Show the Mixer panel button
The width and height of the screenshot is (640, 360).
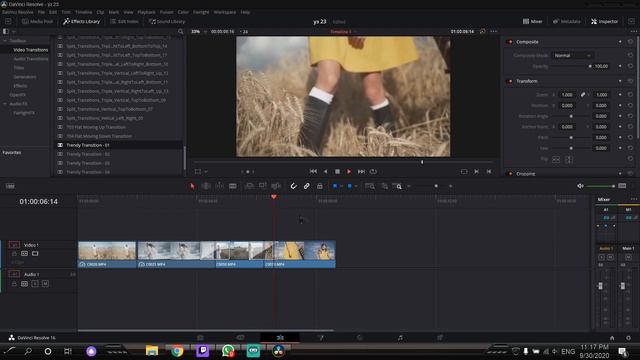click(x=533, y=21)
